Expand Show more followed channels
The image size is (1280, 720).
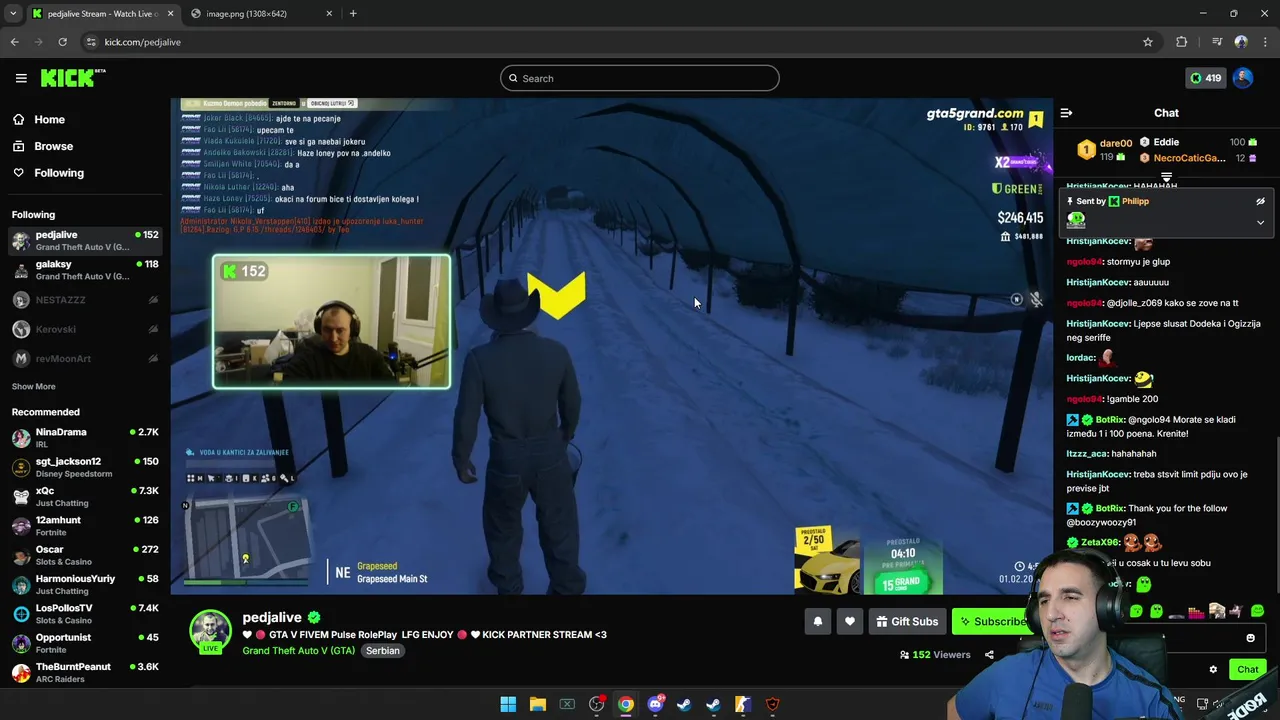(x=33, y=386)
